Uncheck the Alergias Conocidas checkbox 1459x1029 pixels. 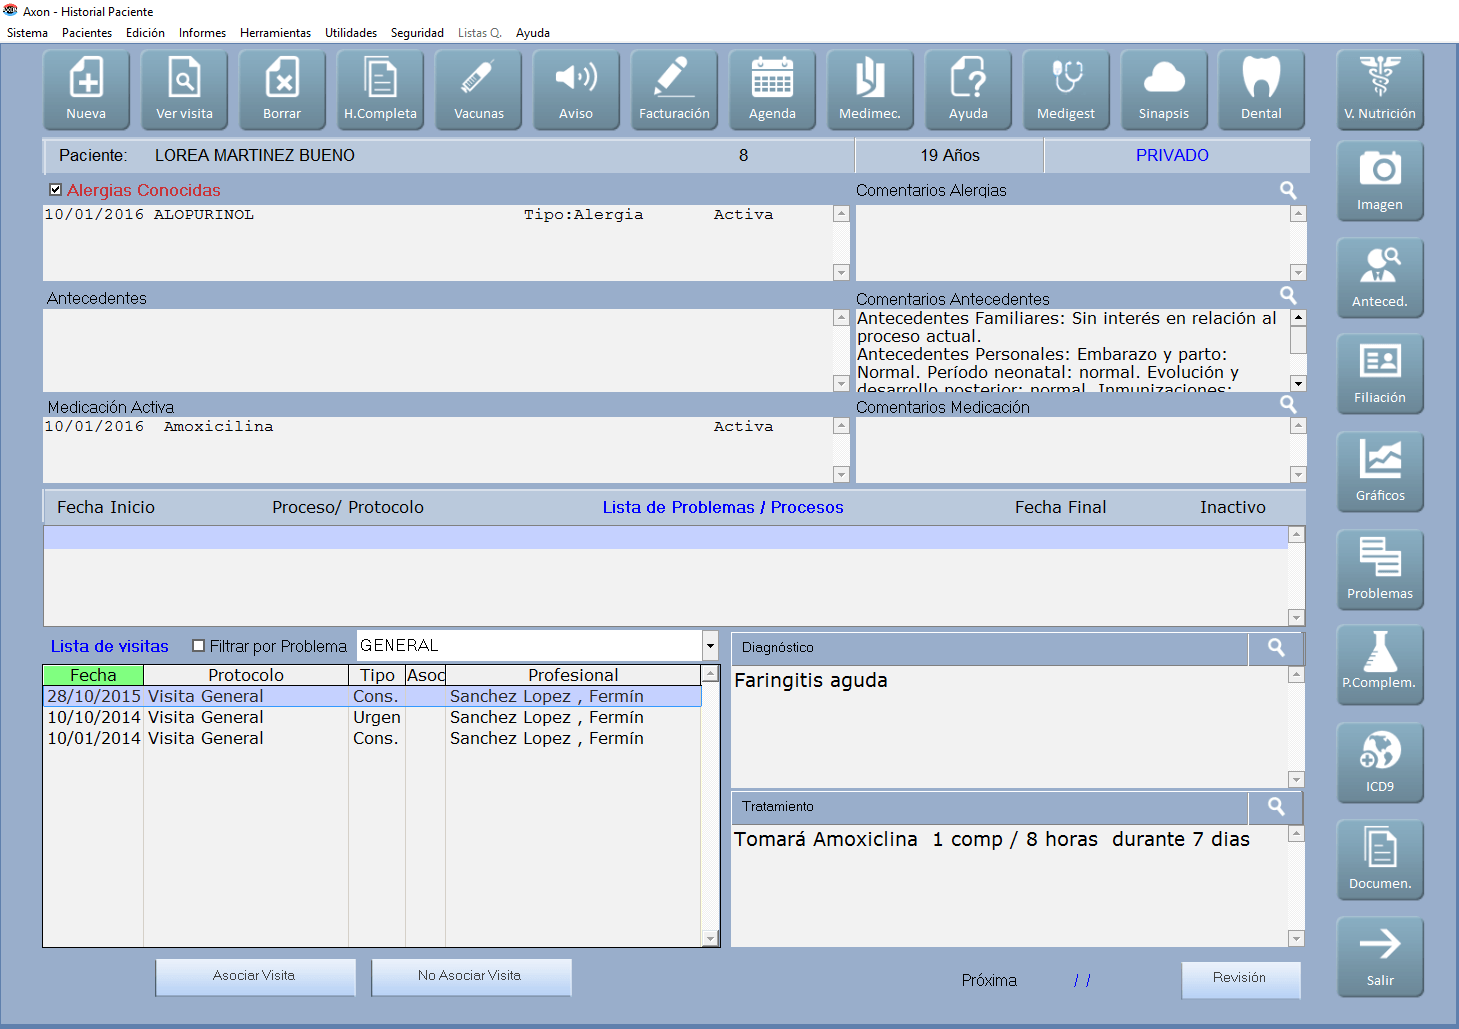56,190
